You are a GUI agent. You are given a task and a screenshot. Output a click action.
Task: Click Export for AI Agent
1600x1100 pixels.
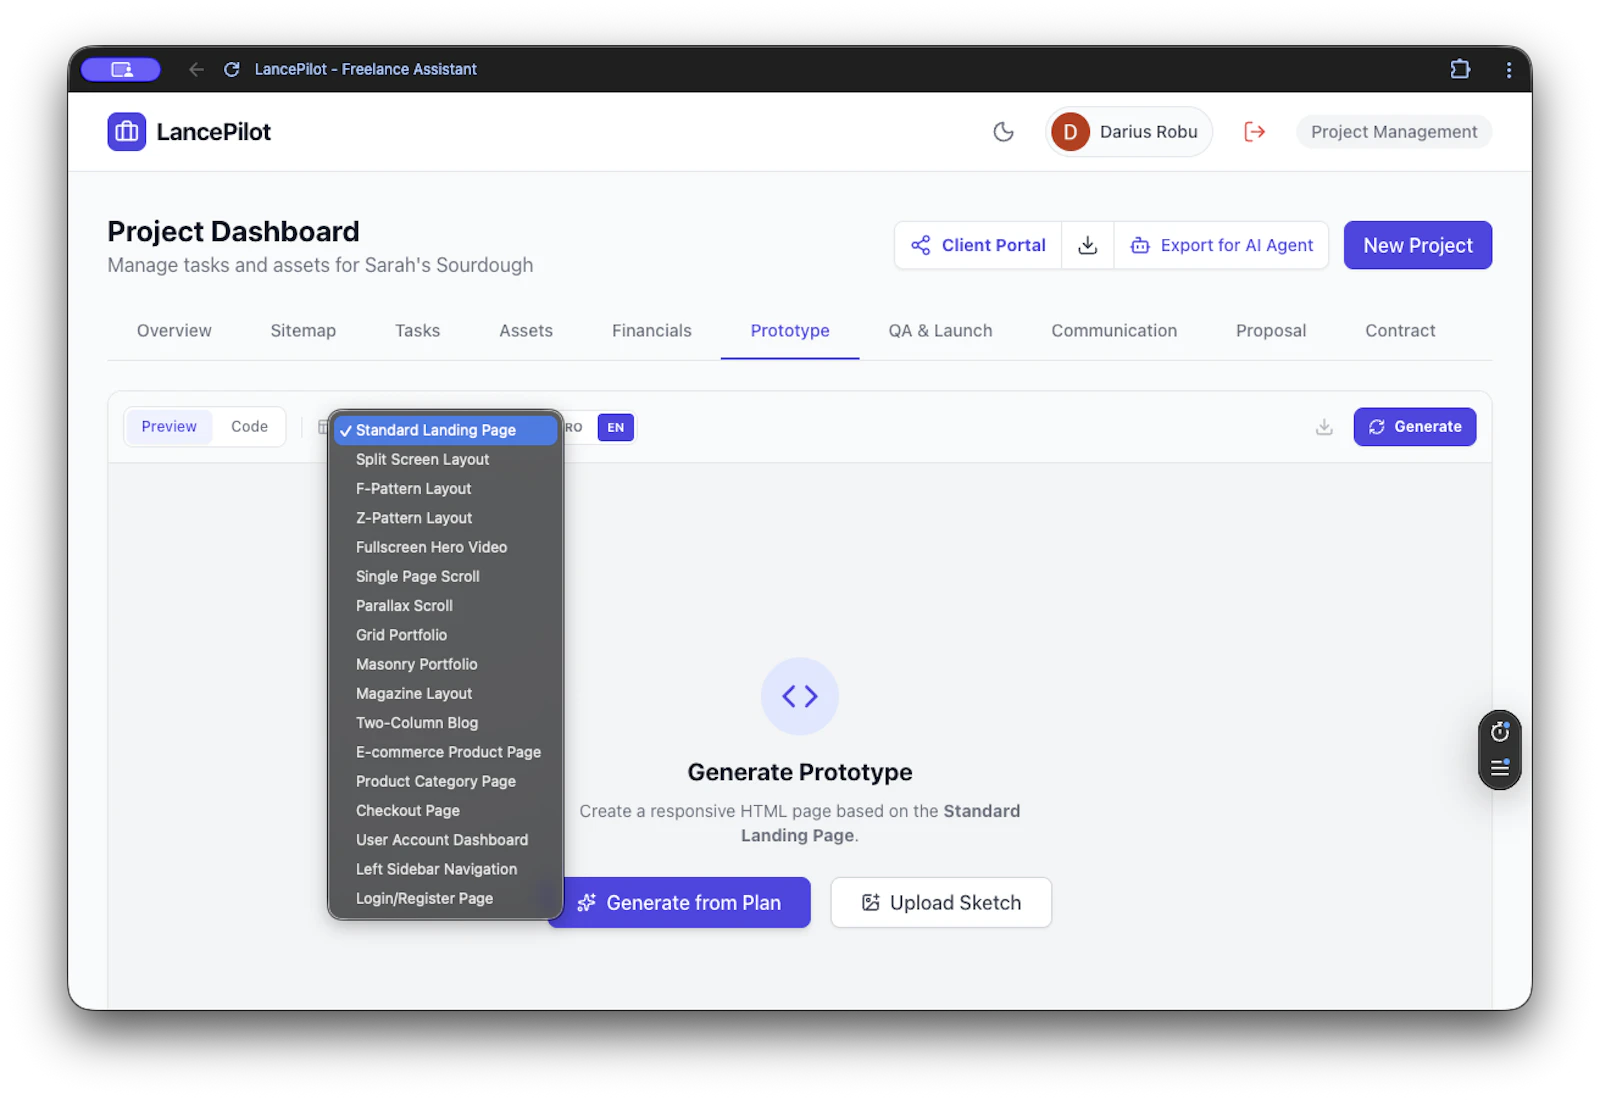[1221, 245]
